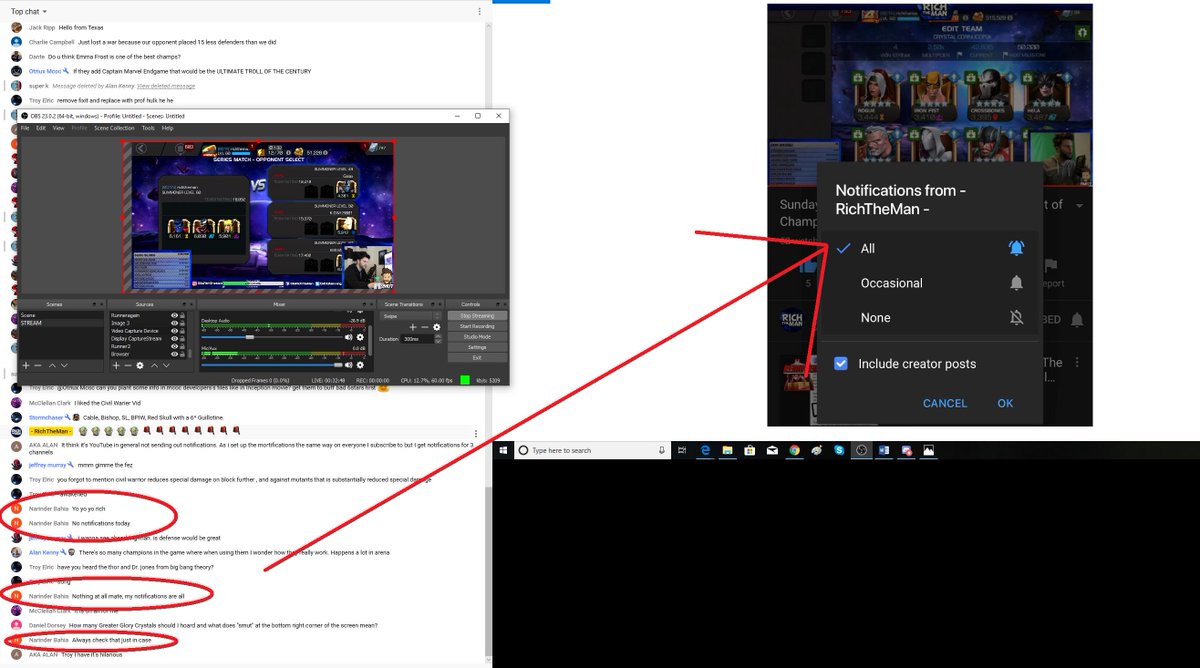1200x668 pixels.
Task: Open View menu in OBS
Action: tap(57, 128)
